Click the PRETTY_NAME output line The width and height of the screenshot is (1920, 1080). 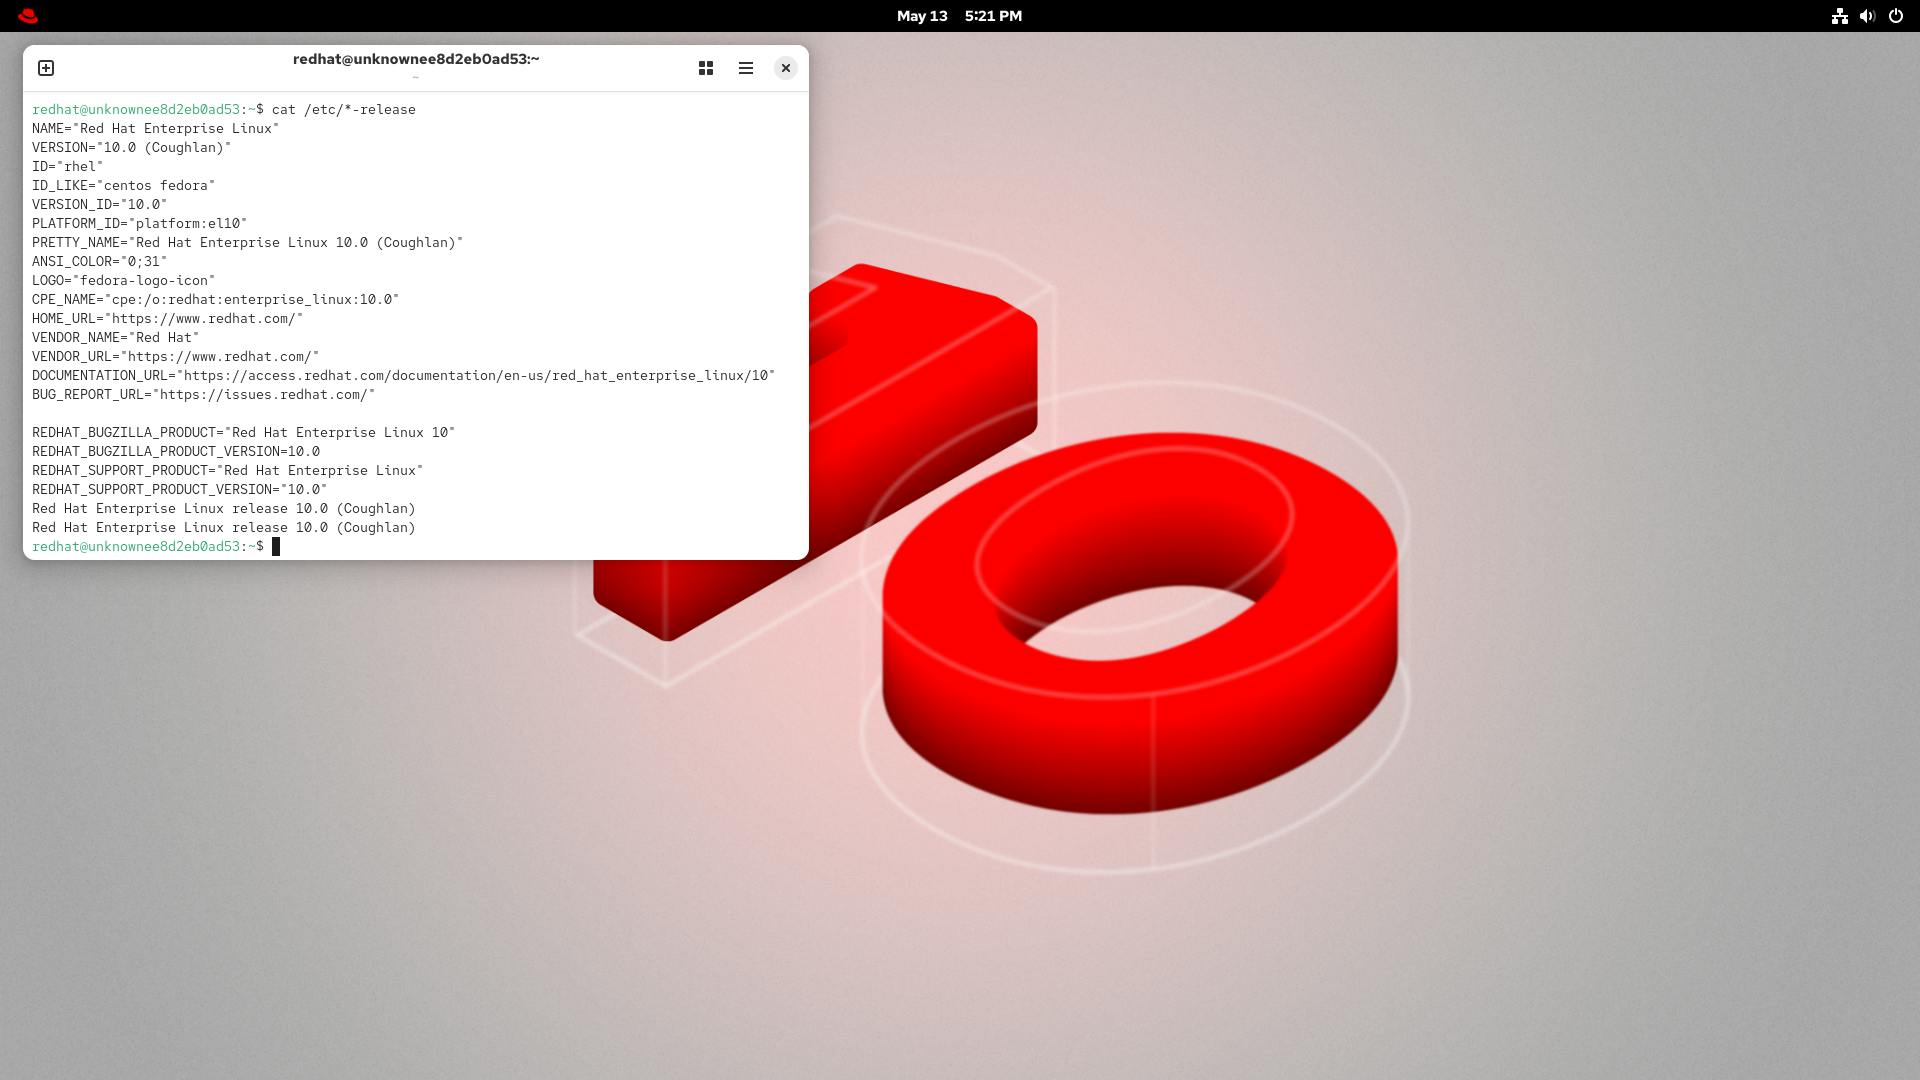click(x=247, y=243)
